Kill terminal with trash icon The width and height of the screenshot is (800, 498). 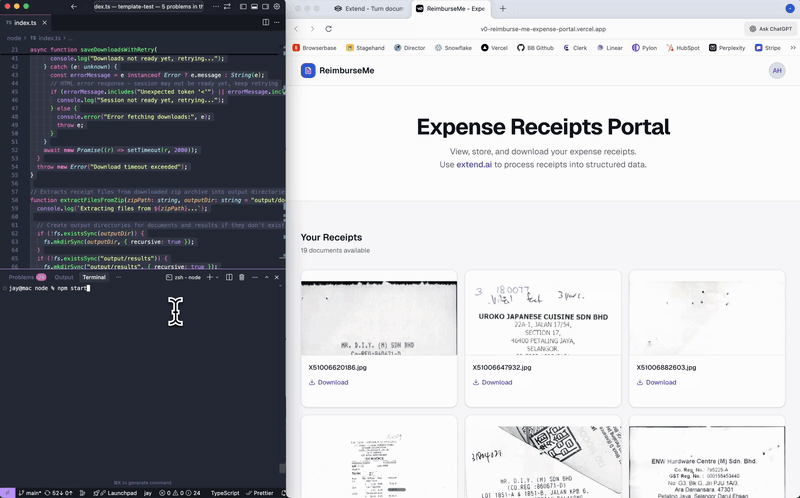pos(242,277)
